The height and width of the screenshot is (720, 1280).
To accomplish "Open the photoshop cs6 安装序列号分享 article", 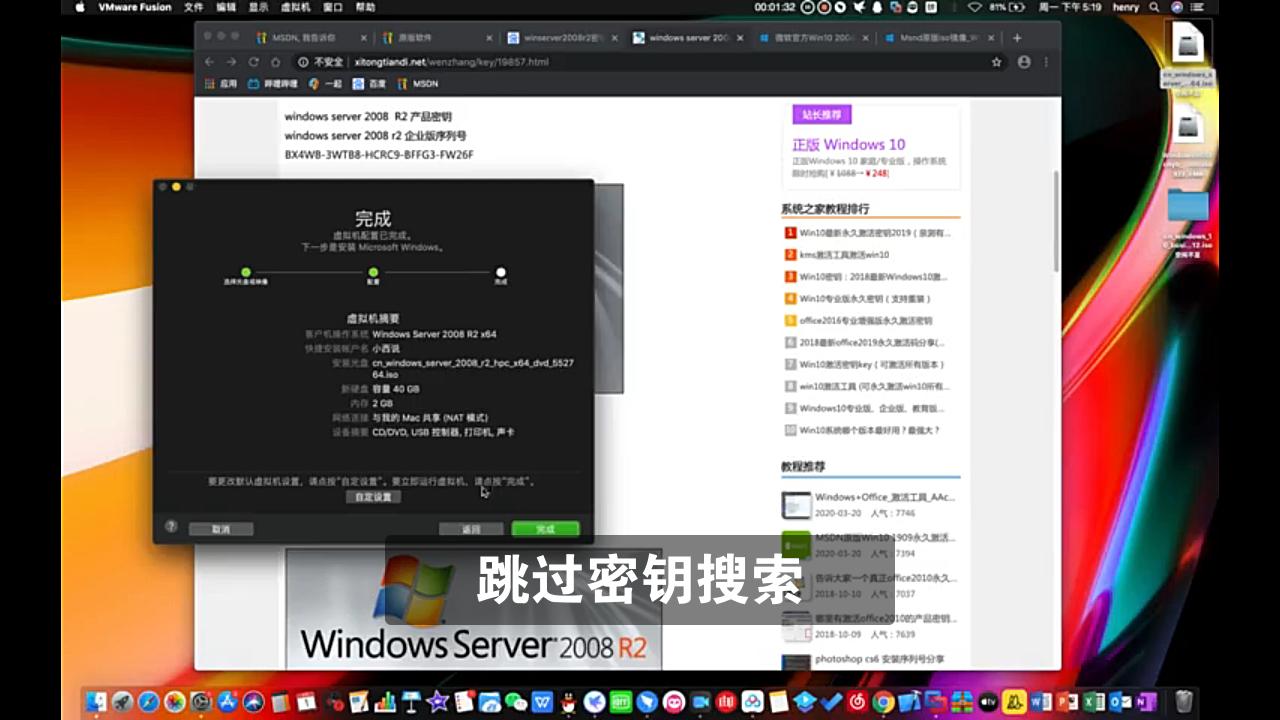I will point(879,659).
